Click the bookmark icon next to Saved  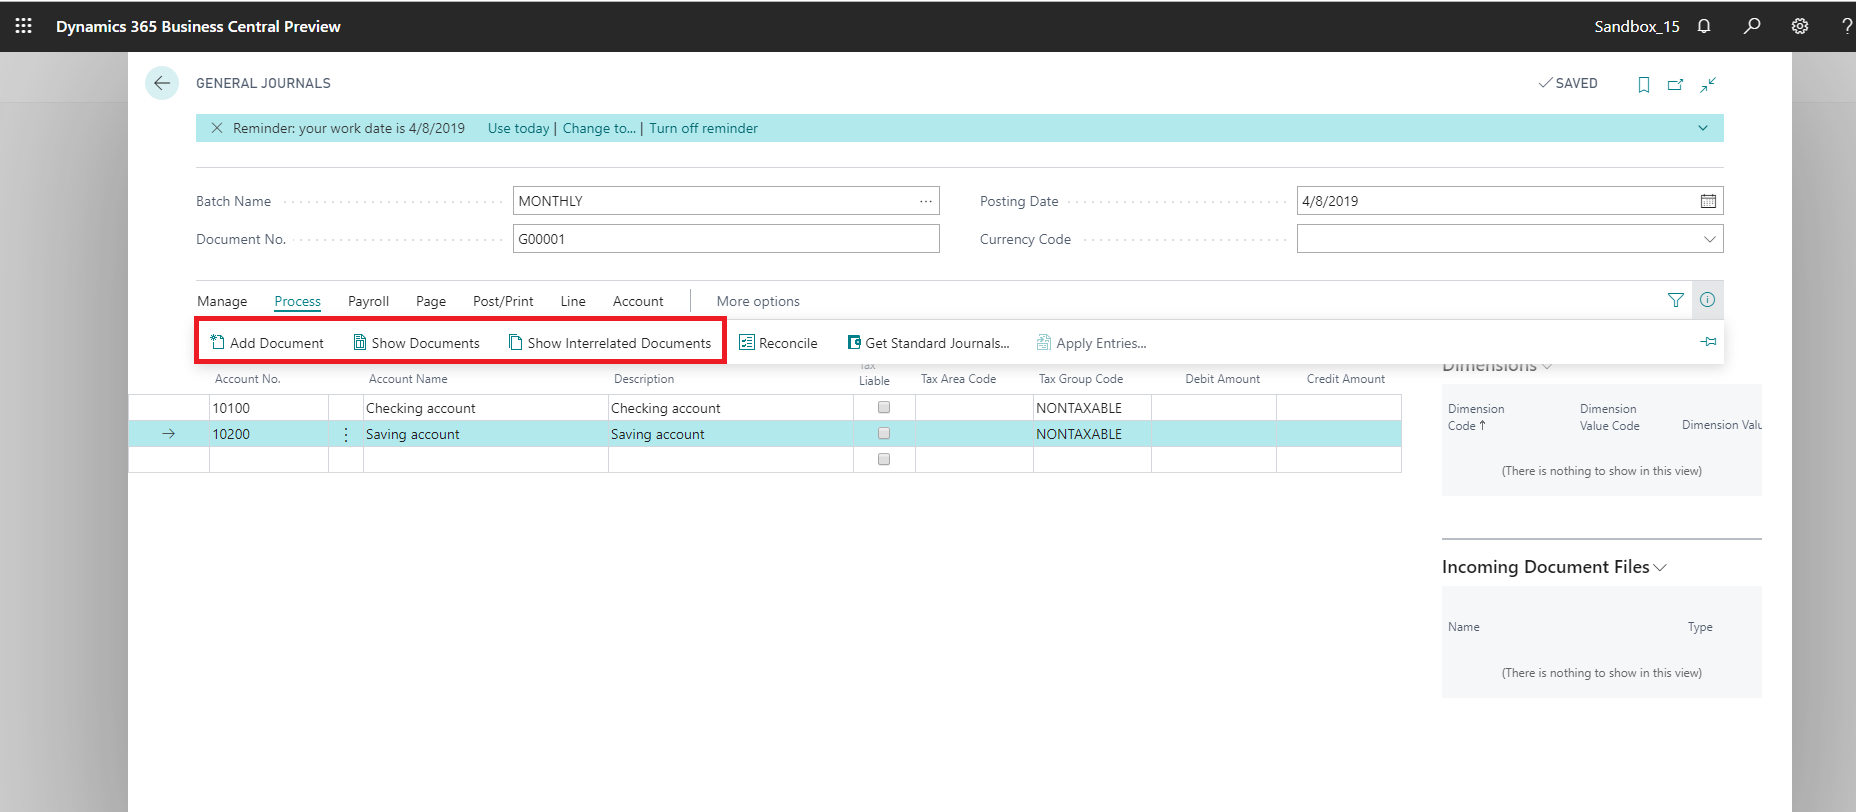(x=1643, y=84)
